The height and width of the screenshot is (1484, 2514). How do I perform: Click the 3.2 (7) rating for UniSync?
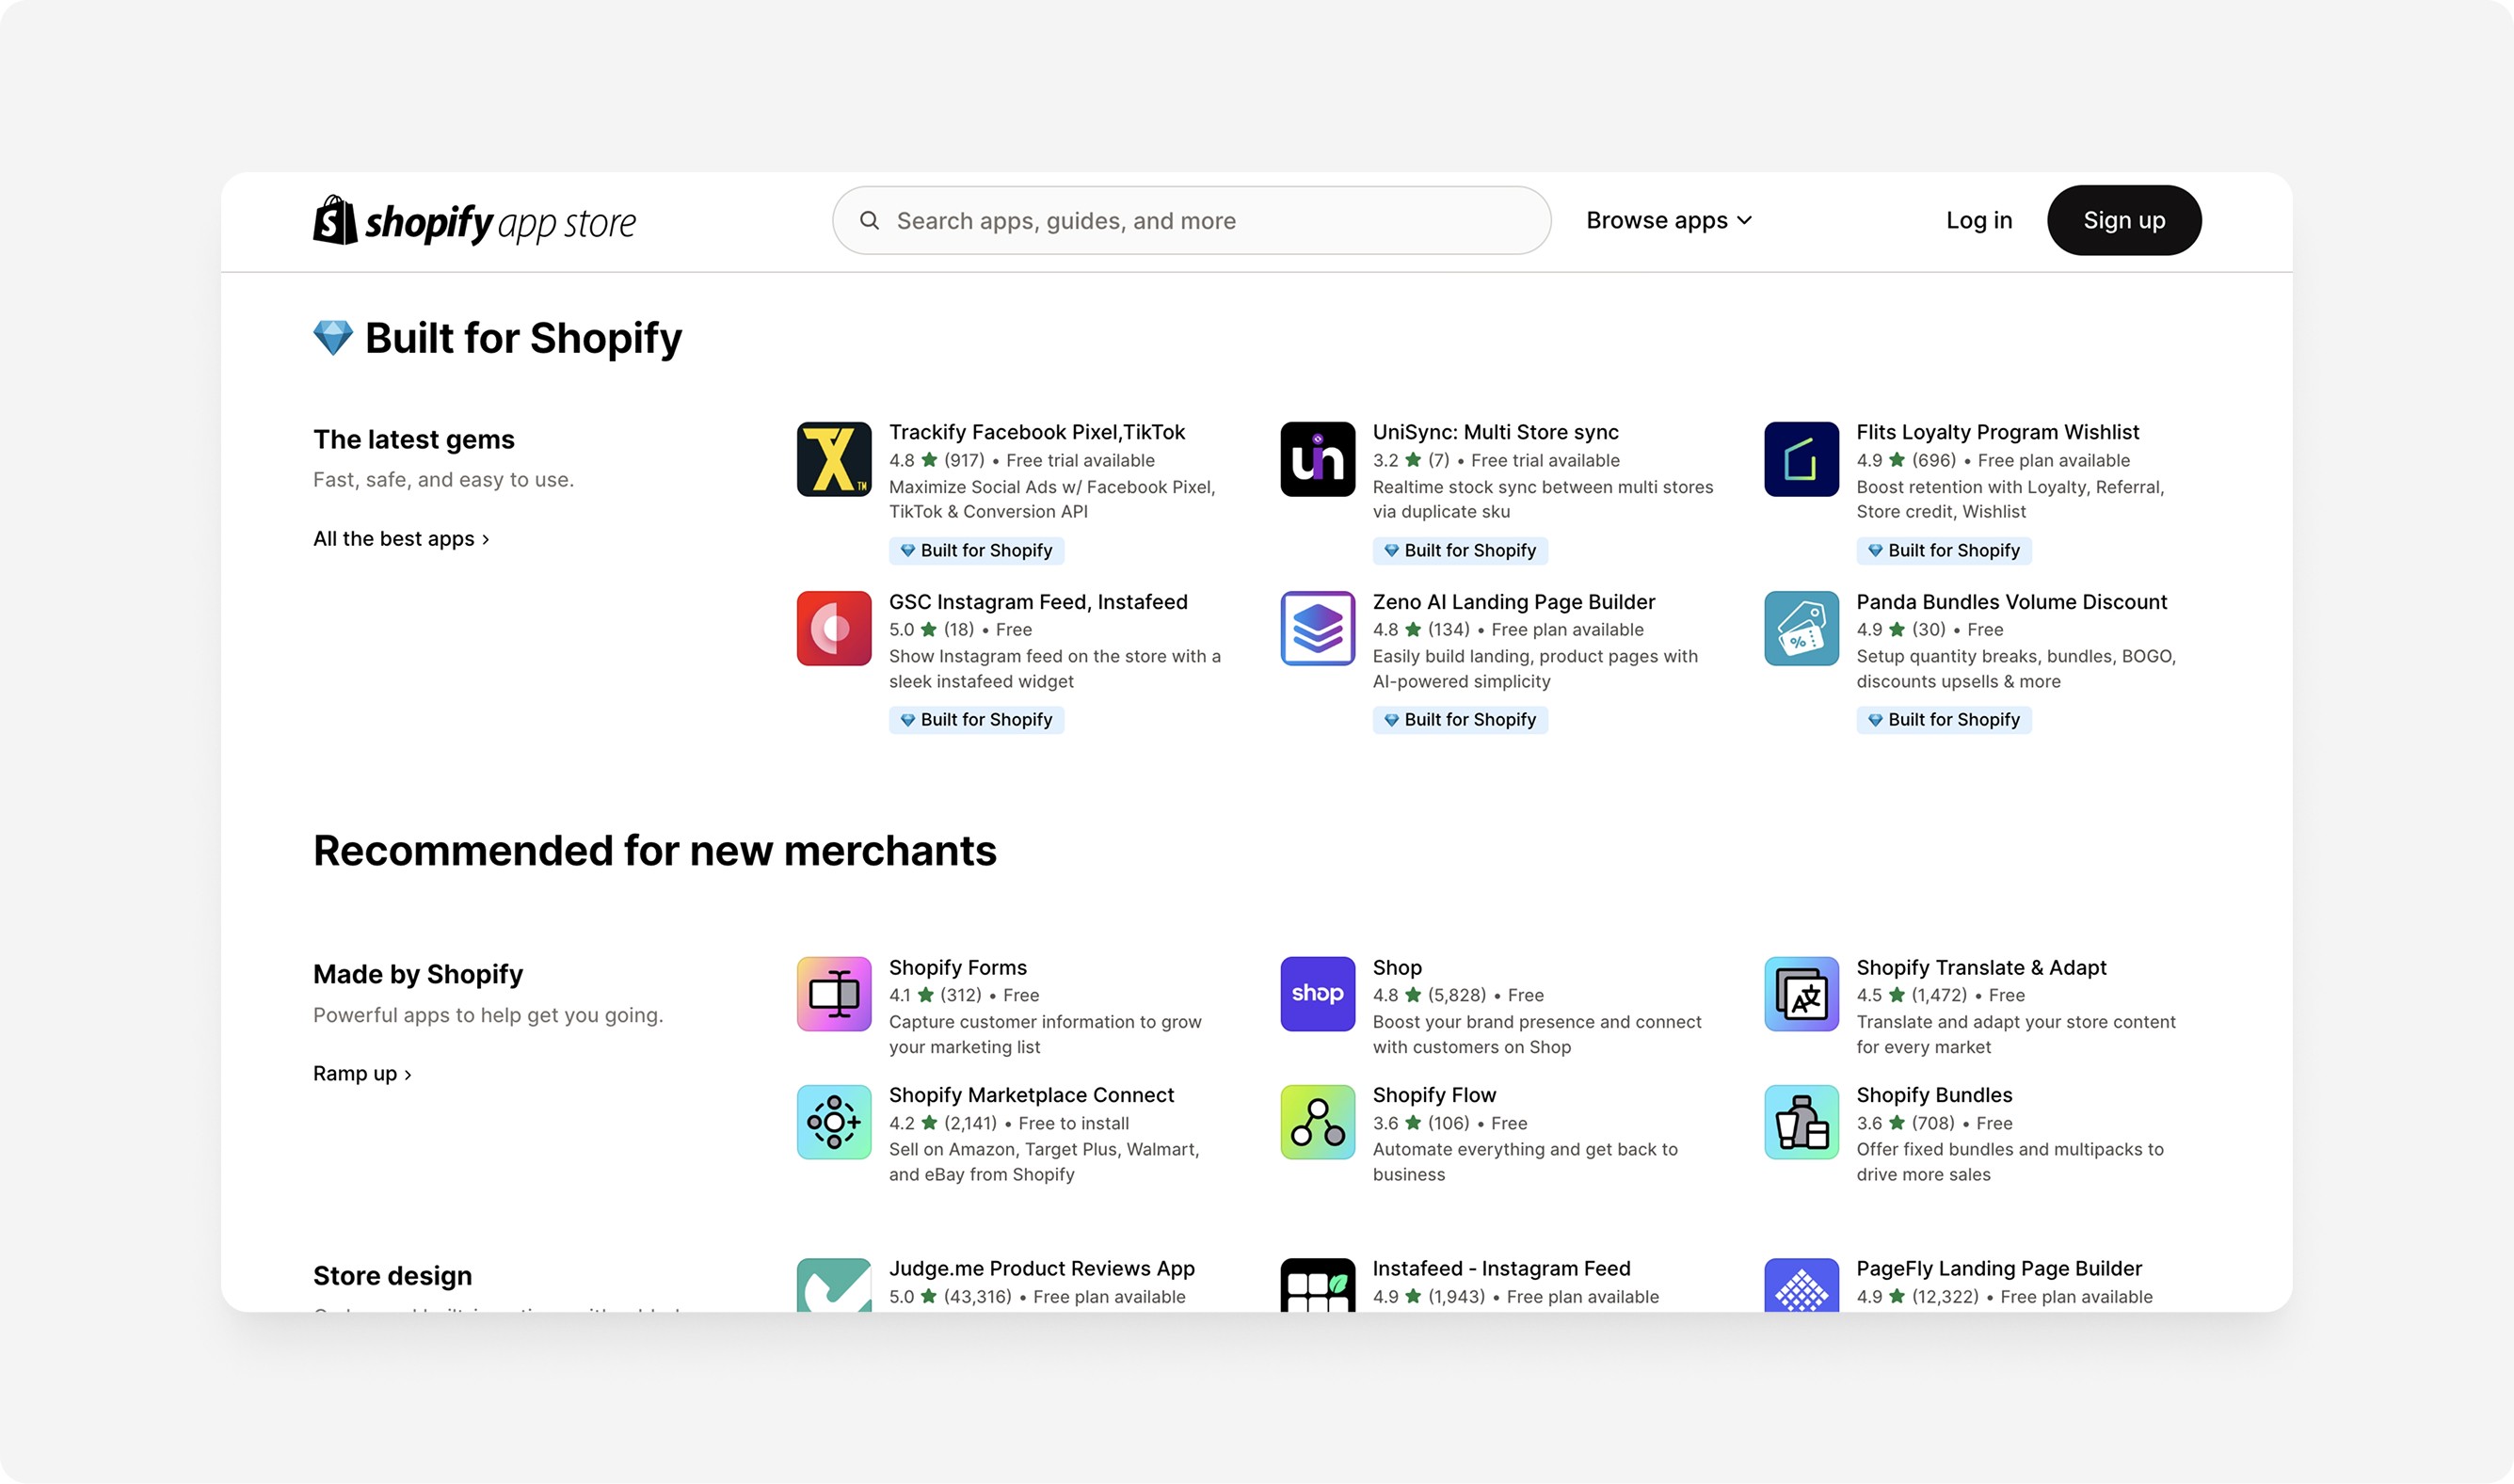tap(1411, 460)
